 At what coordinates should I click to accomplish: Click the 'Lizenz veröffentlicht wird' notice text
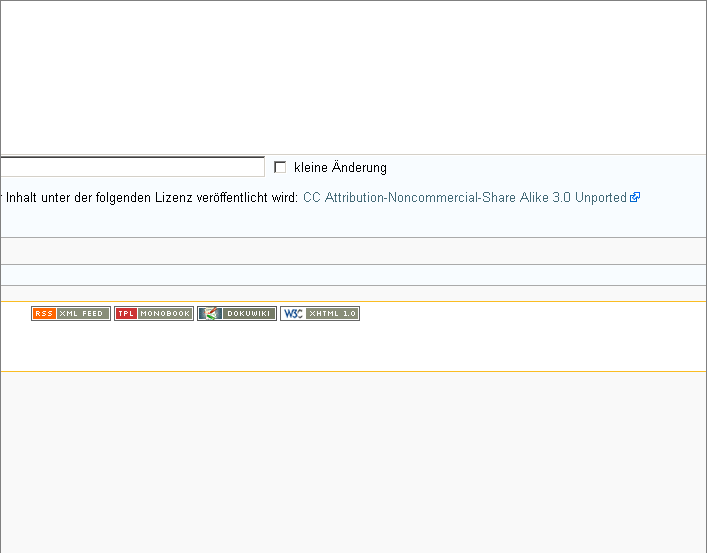(240, 198)
